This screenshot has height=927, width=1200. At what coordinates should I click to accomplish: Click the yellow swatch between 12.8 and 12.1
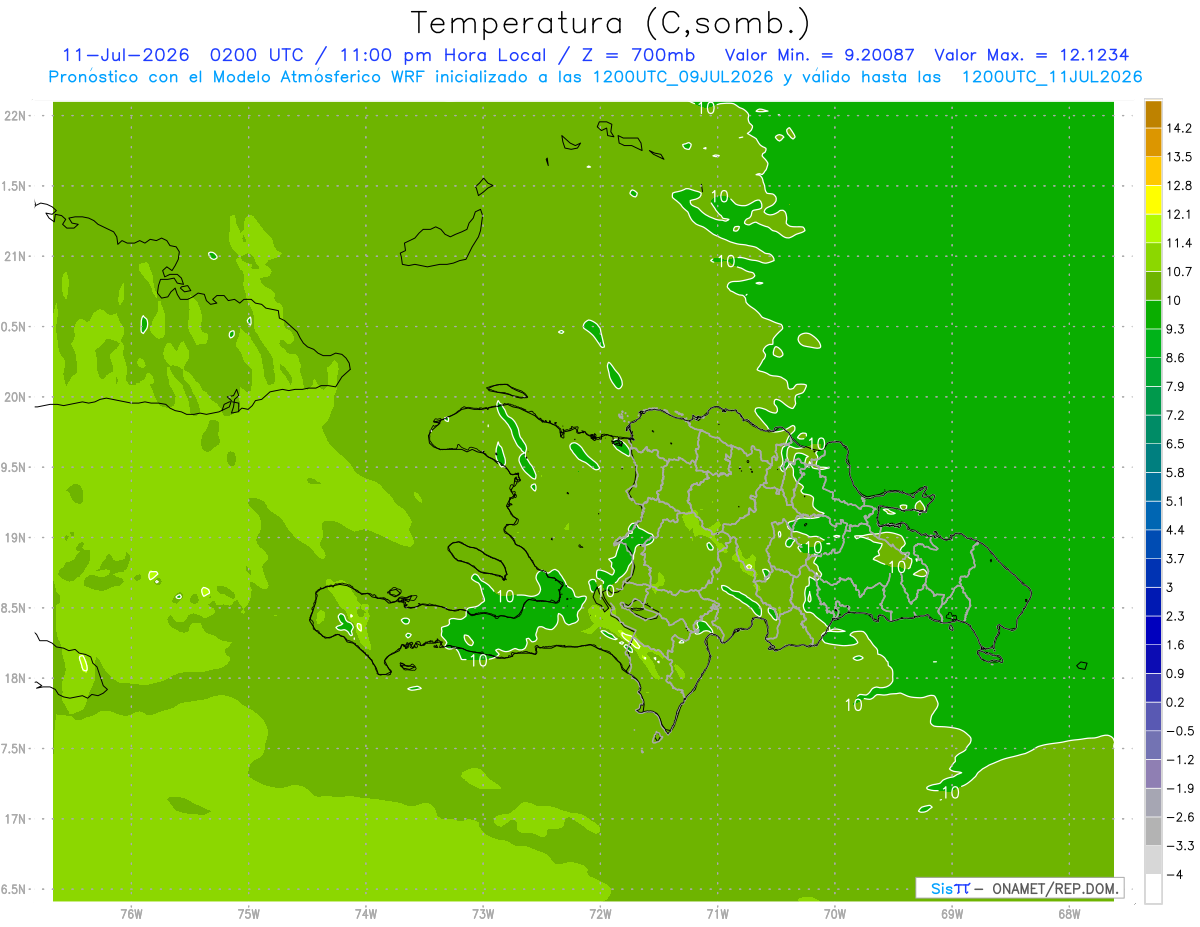pos(1153,200)
